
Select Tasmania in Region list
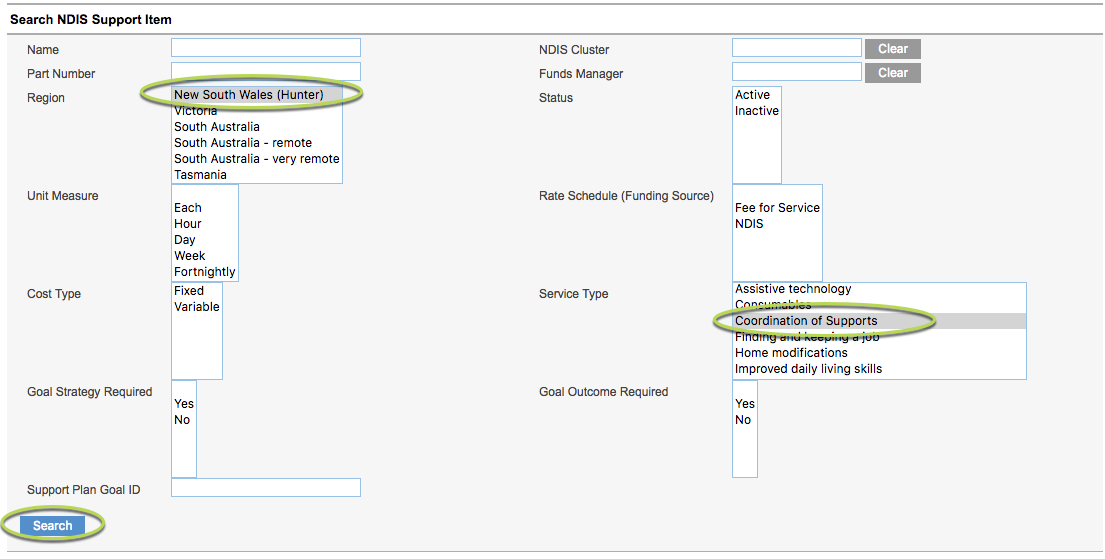point(257,175)
